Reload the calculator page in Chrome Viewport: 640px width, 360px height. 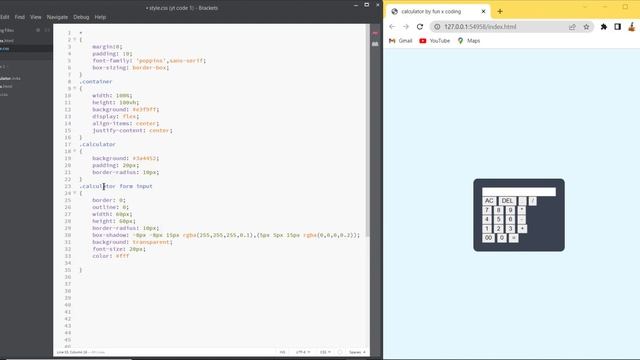point(420,27)
